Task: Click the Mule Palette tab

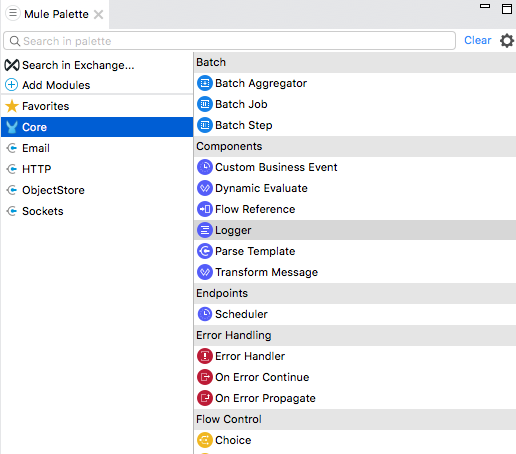Action: pyautogui.click(x=56, y=14)
